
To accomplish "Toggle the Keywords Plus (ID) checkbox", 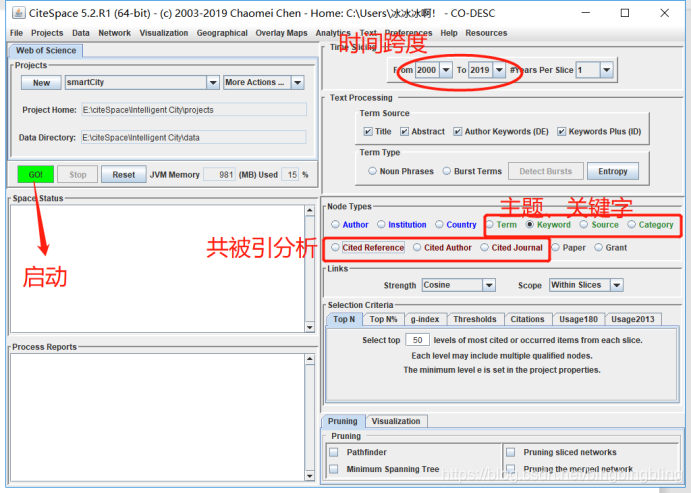I will click(561, 132).
